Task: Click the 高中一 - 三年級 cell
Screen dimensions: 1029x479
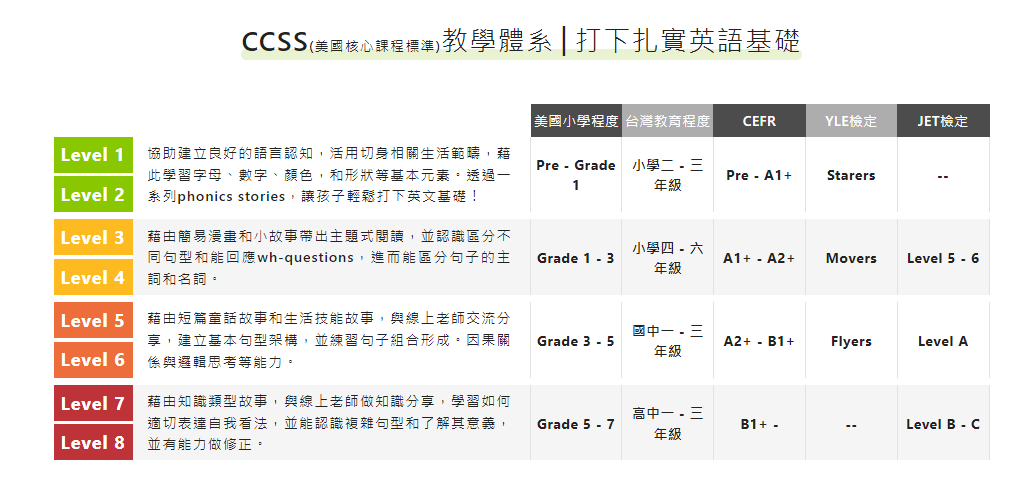Action: (x=667, y=424)
